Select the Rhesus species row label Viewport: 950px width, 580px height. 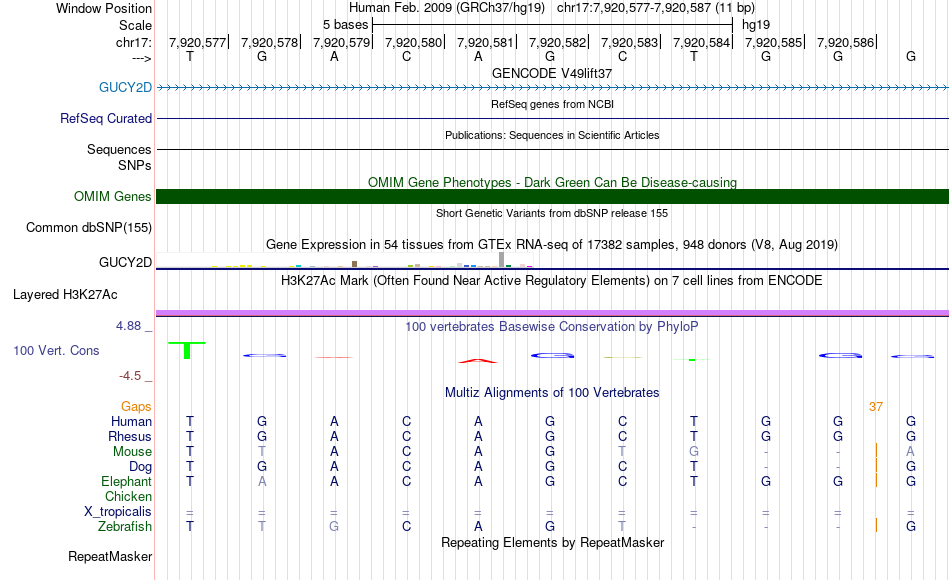(x=130, y=436)
